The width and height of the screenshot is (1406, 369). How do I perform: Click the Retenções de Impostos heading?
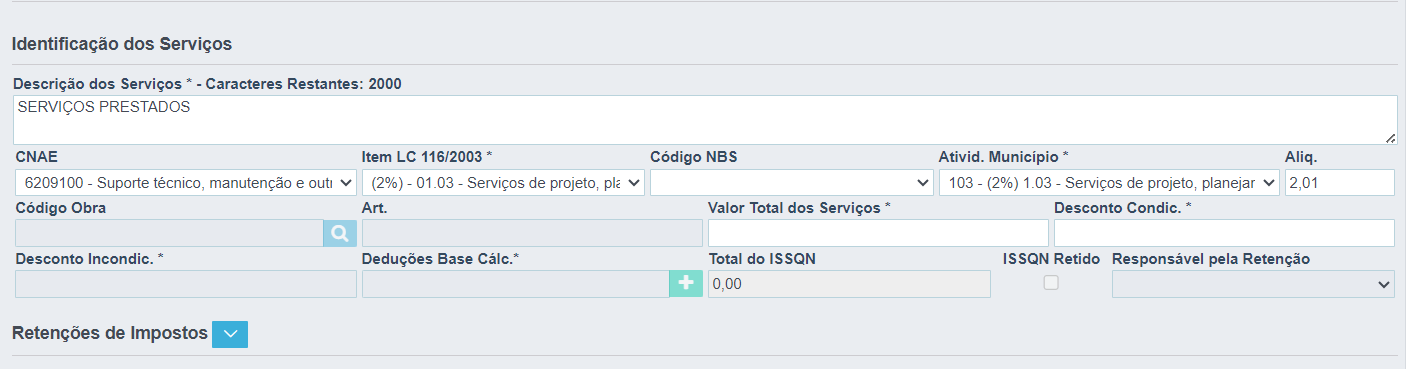click(109, 333)
